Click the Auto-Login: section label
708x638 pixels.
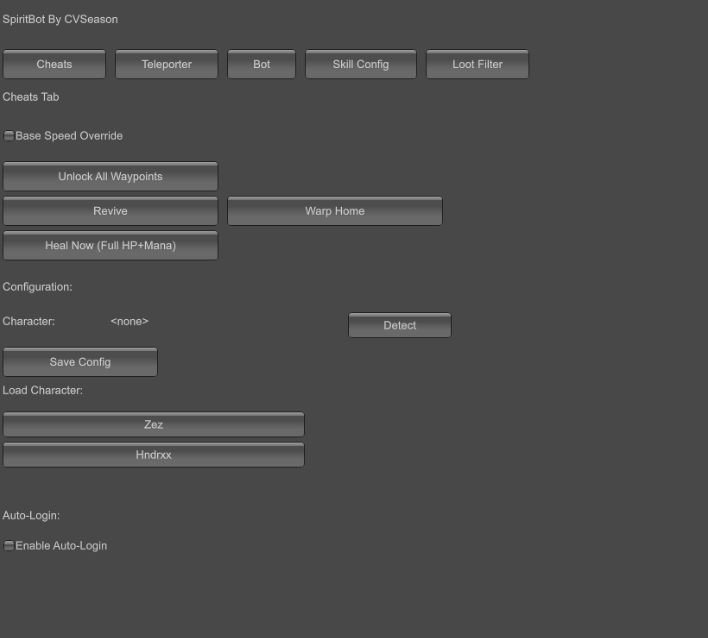(31, 515)
